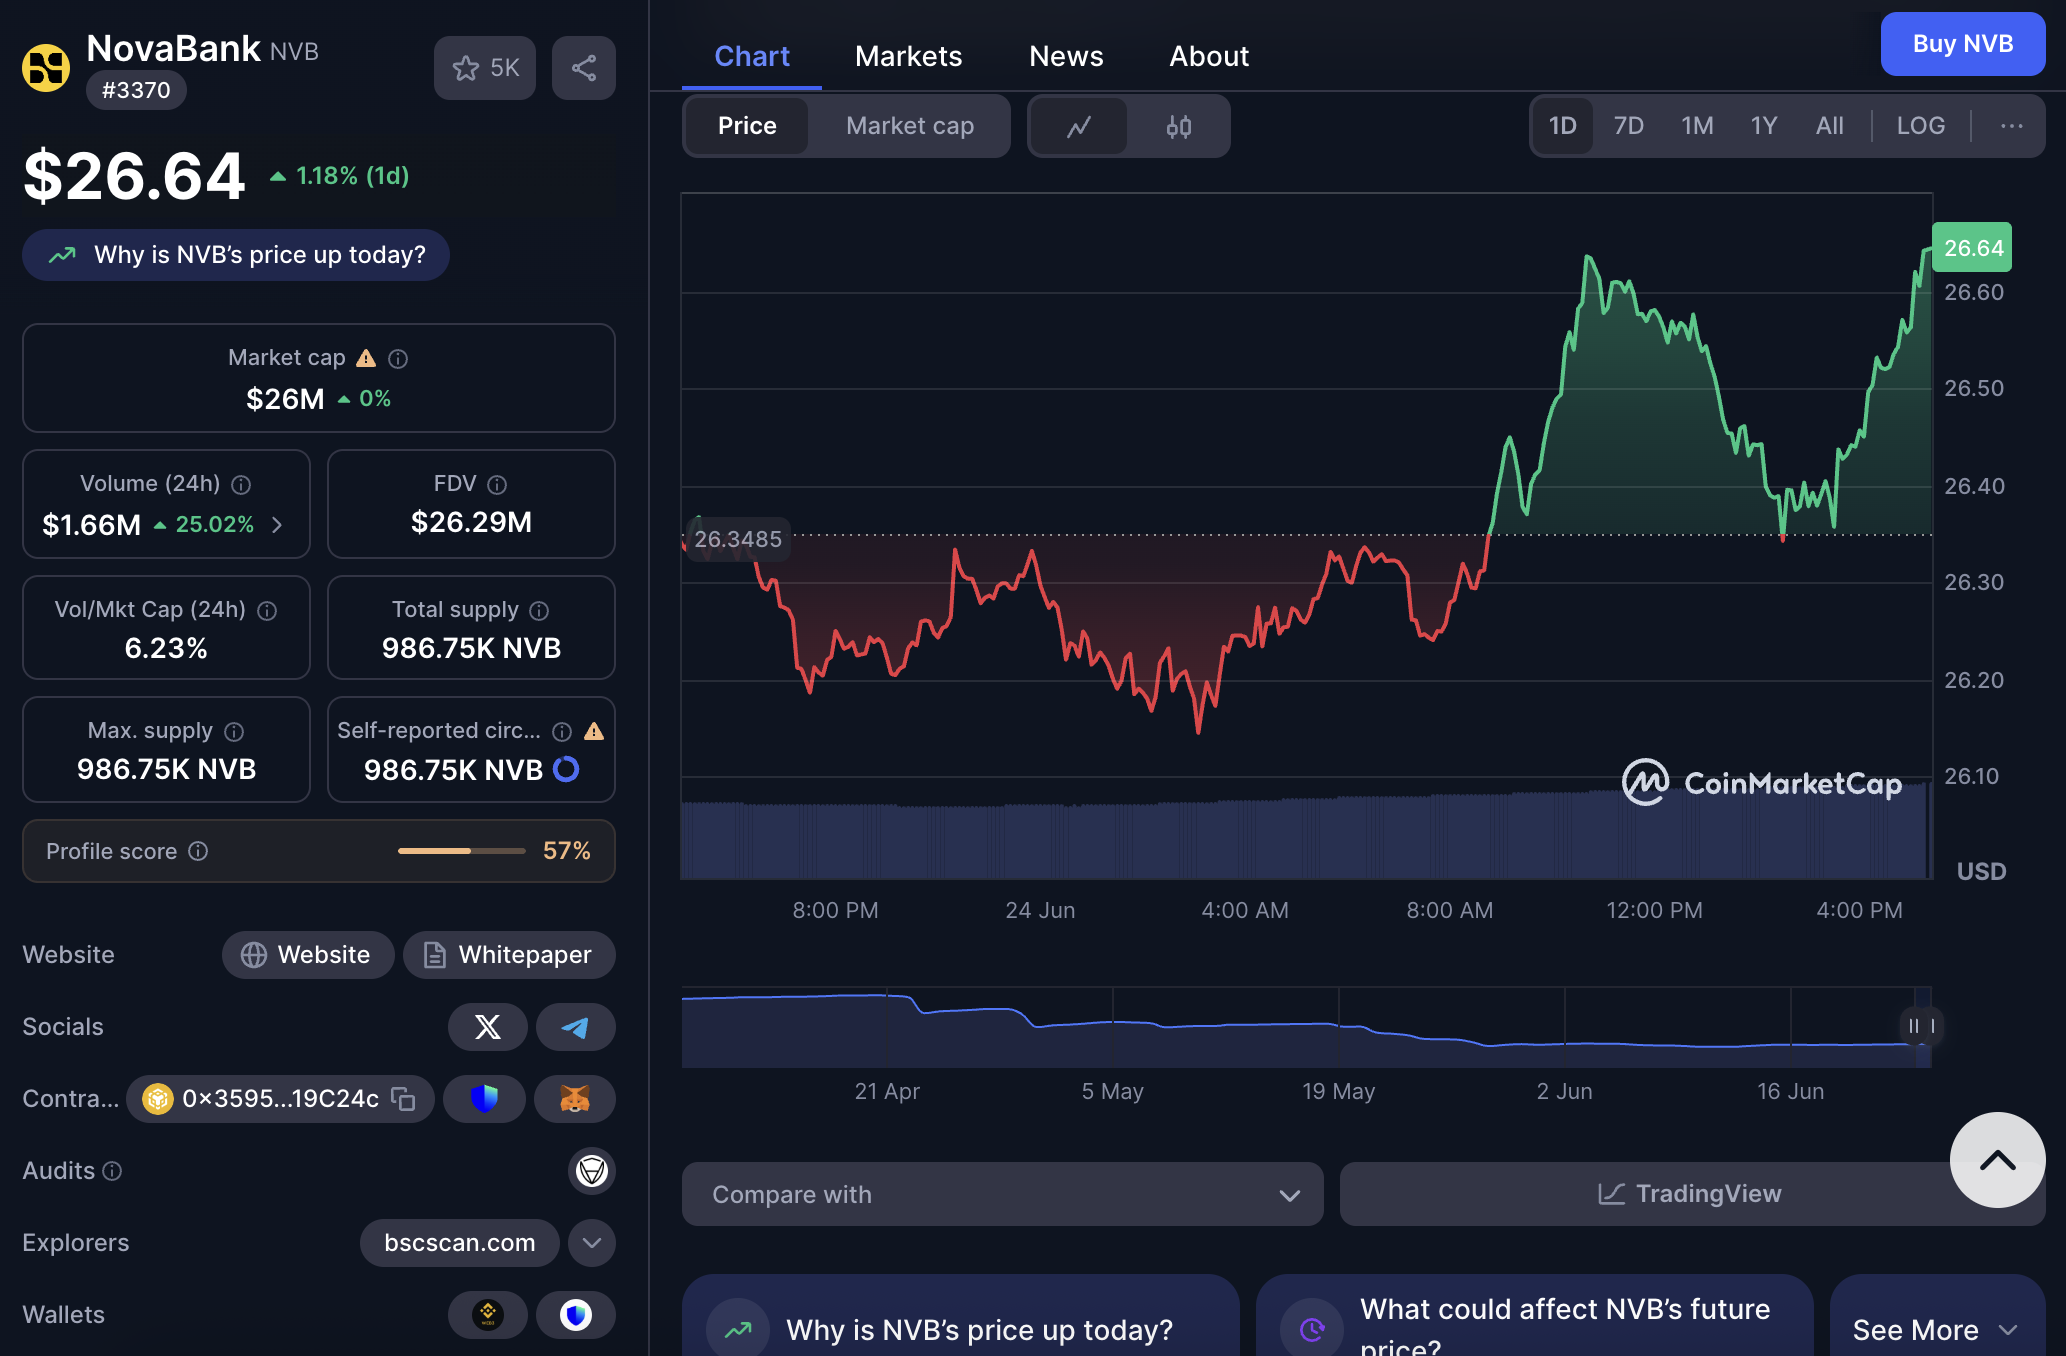This screenshot has width=2066, height=1356.
Task: Open Market cap info icon
Action: [398, 358]
